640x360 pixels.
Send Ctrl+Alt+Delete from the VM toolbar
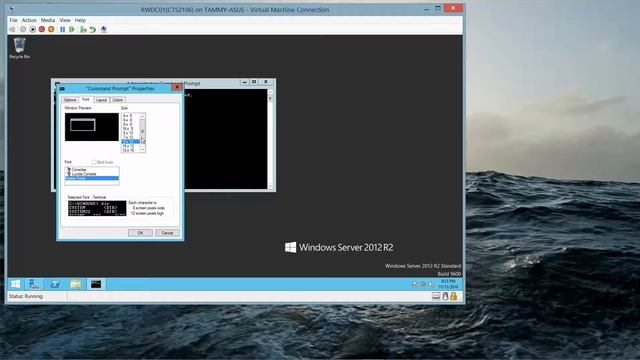[x=12, y=29]
